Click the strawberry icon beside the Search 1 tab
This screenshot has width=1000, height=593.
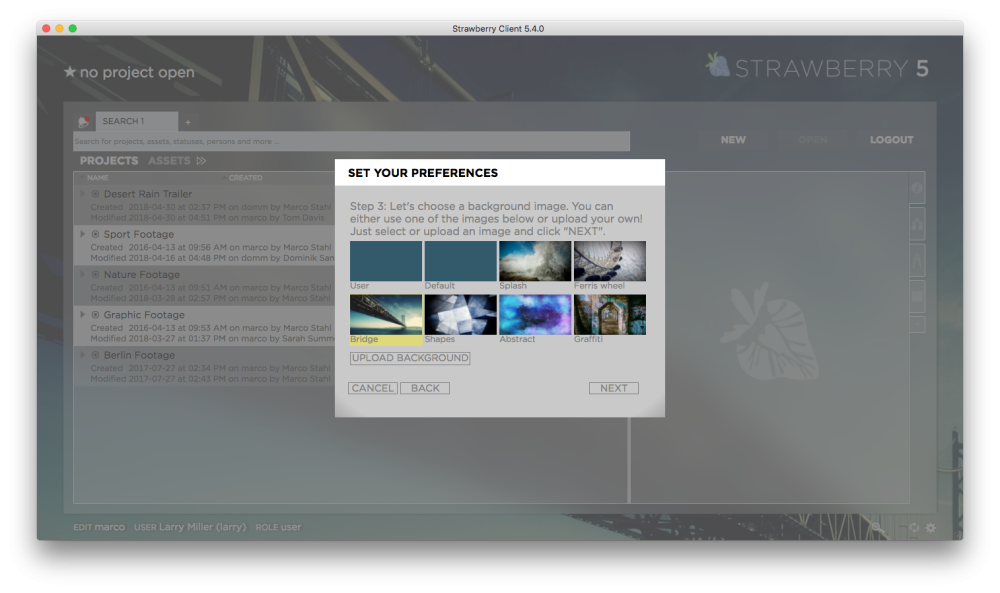[x=85, y=122]
